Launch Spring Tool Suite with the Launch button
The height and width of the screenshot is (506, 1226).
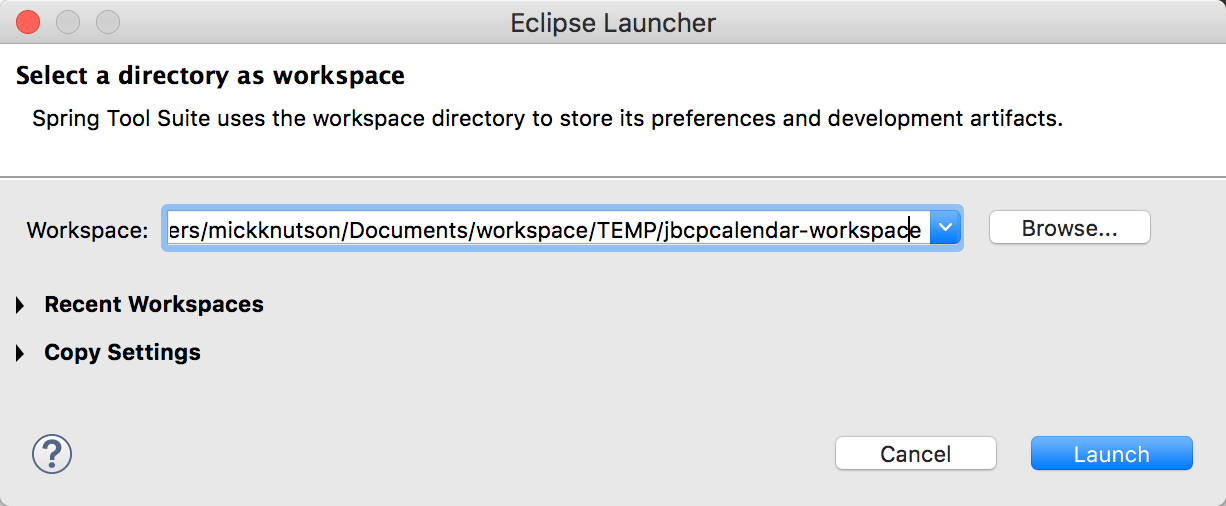1111,454
